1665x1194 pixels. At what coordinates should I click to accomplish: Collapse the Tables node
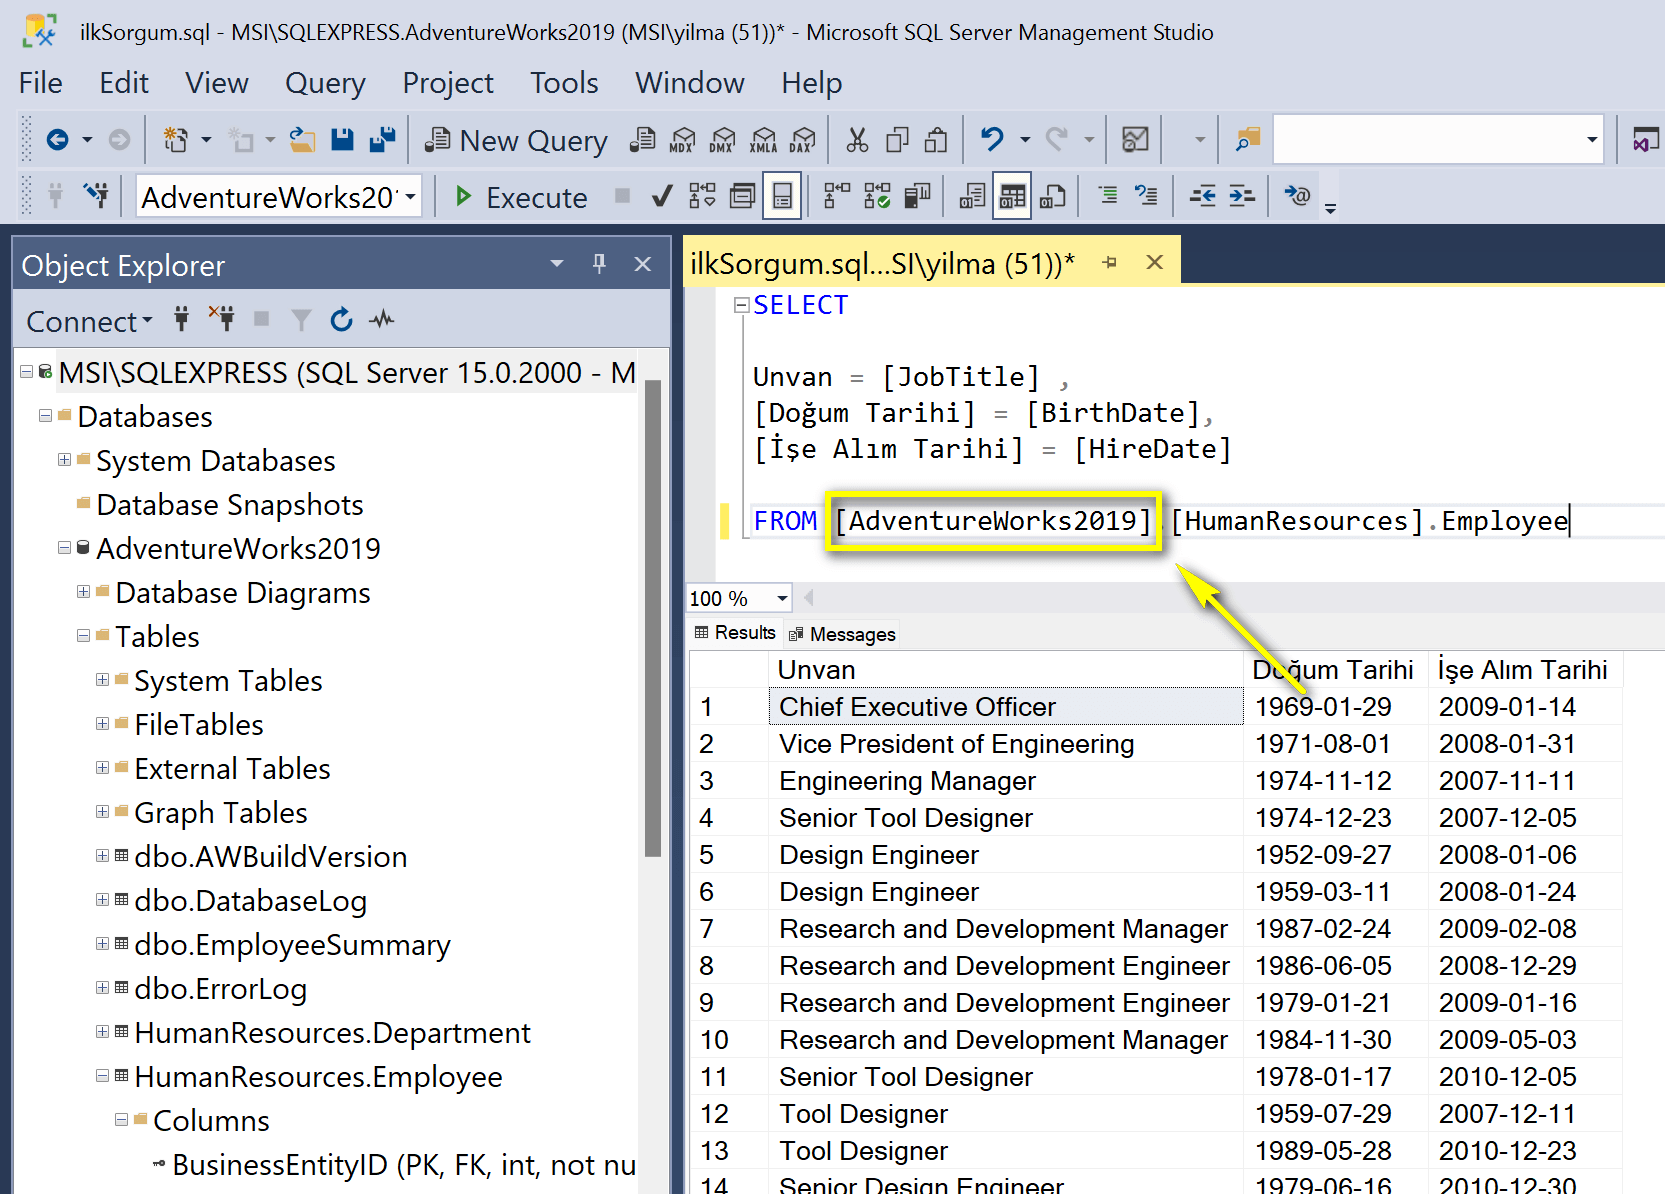click(x=84, y=636)
